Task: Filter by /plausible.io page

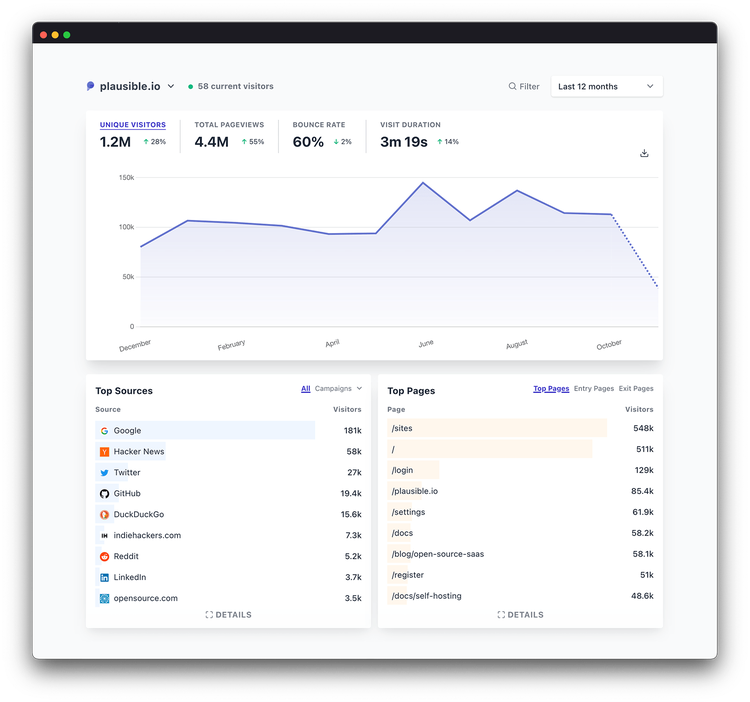Action: pos(415,491)
